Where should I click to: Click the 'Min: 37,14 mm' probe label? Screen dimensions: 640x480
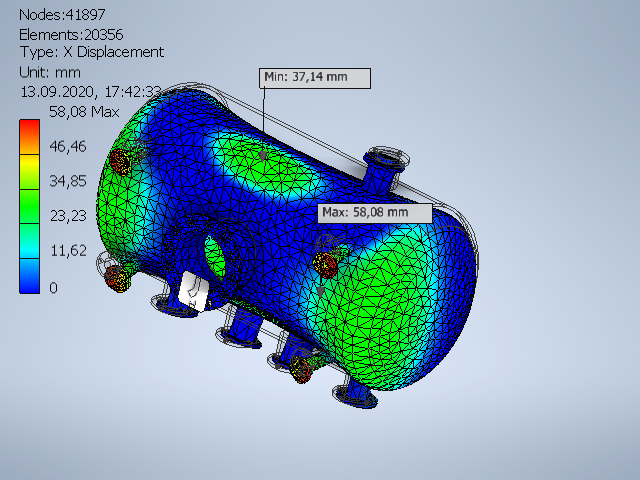[x=315, y=78]
